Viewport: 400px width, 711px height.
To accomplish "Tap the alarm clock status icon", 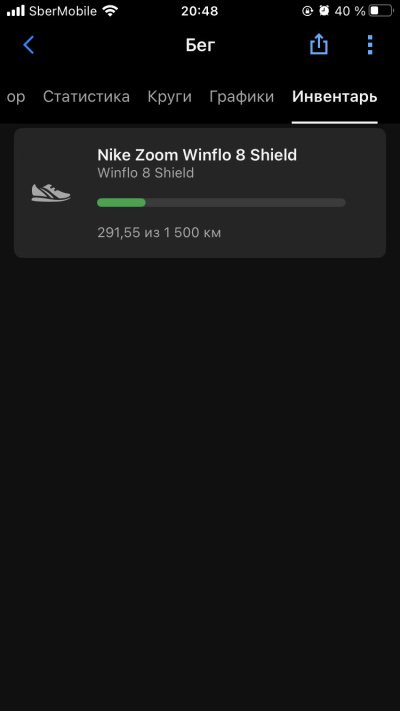I will click(324, 11).
